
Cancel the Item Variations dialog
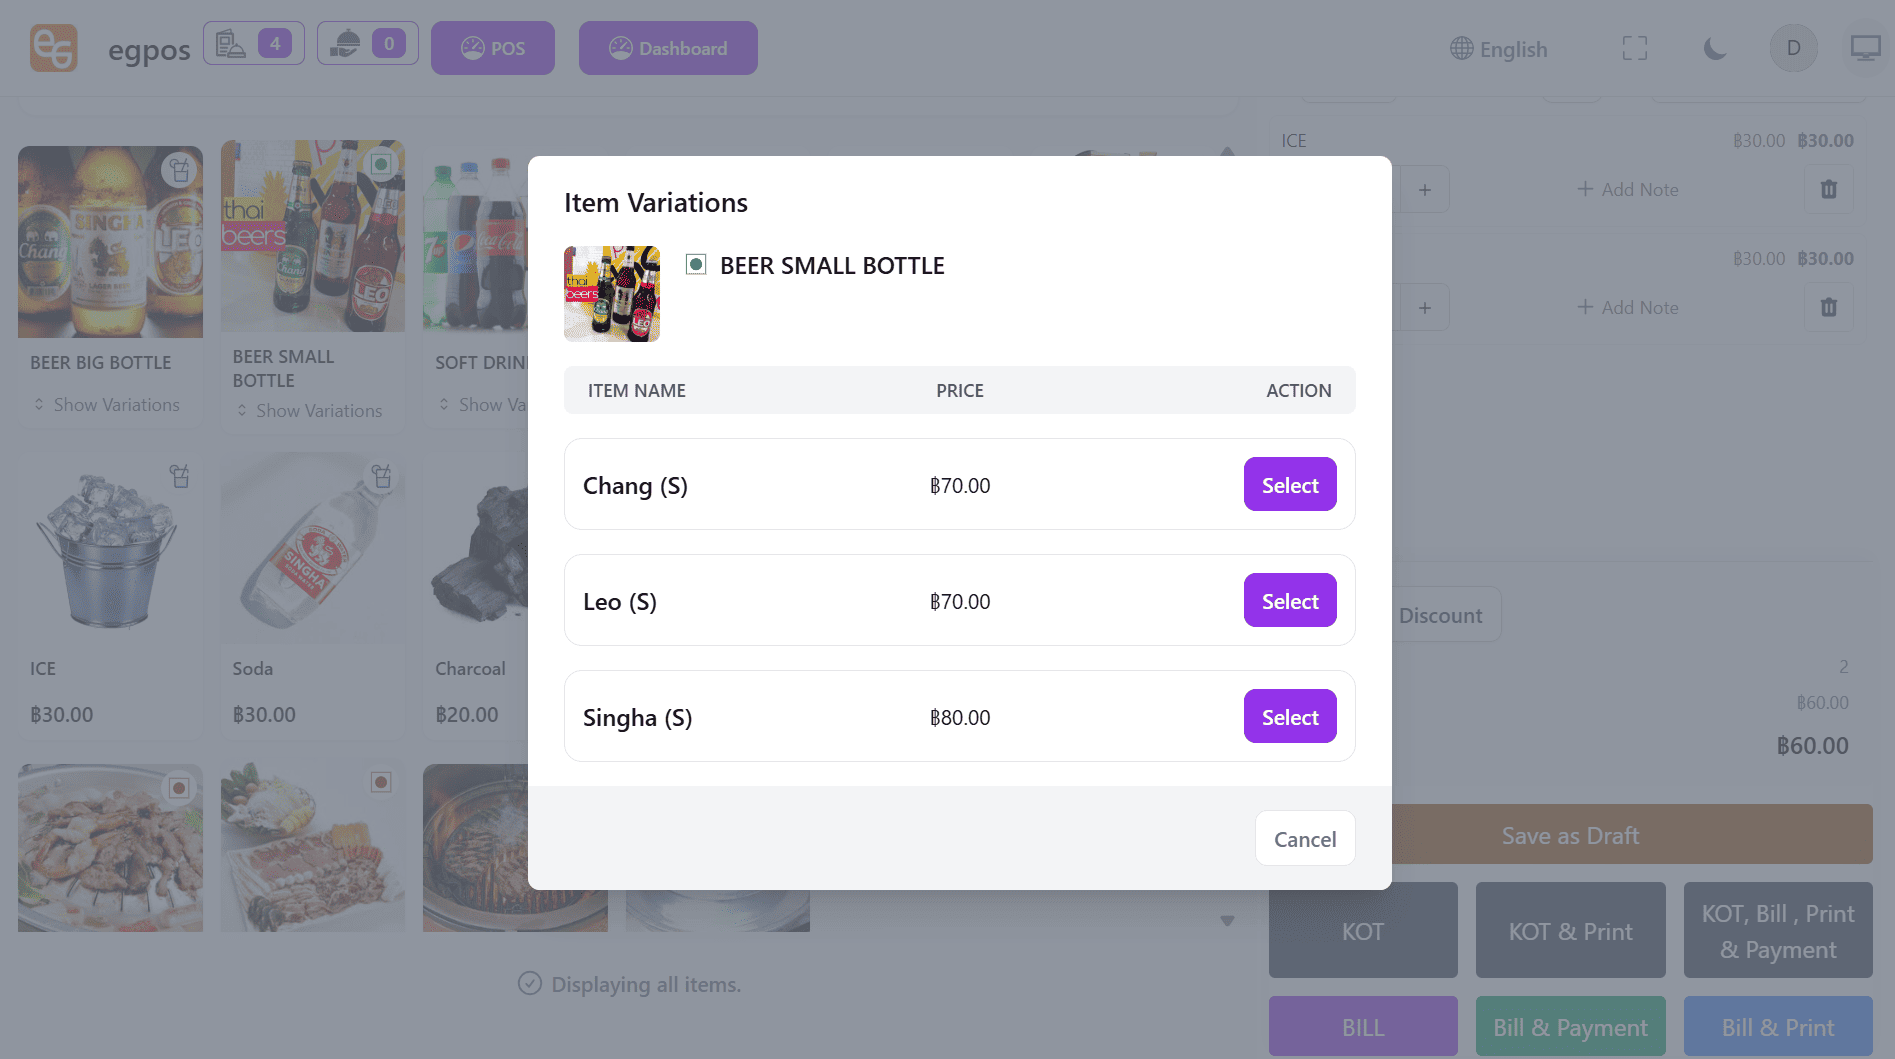click(x=1304, y=839)
